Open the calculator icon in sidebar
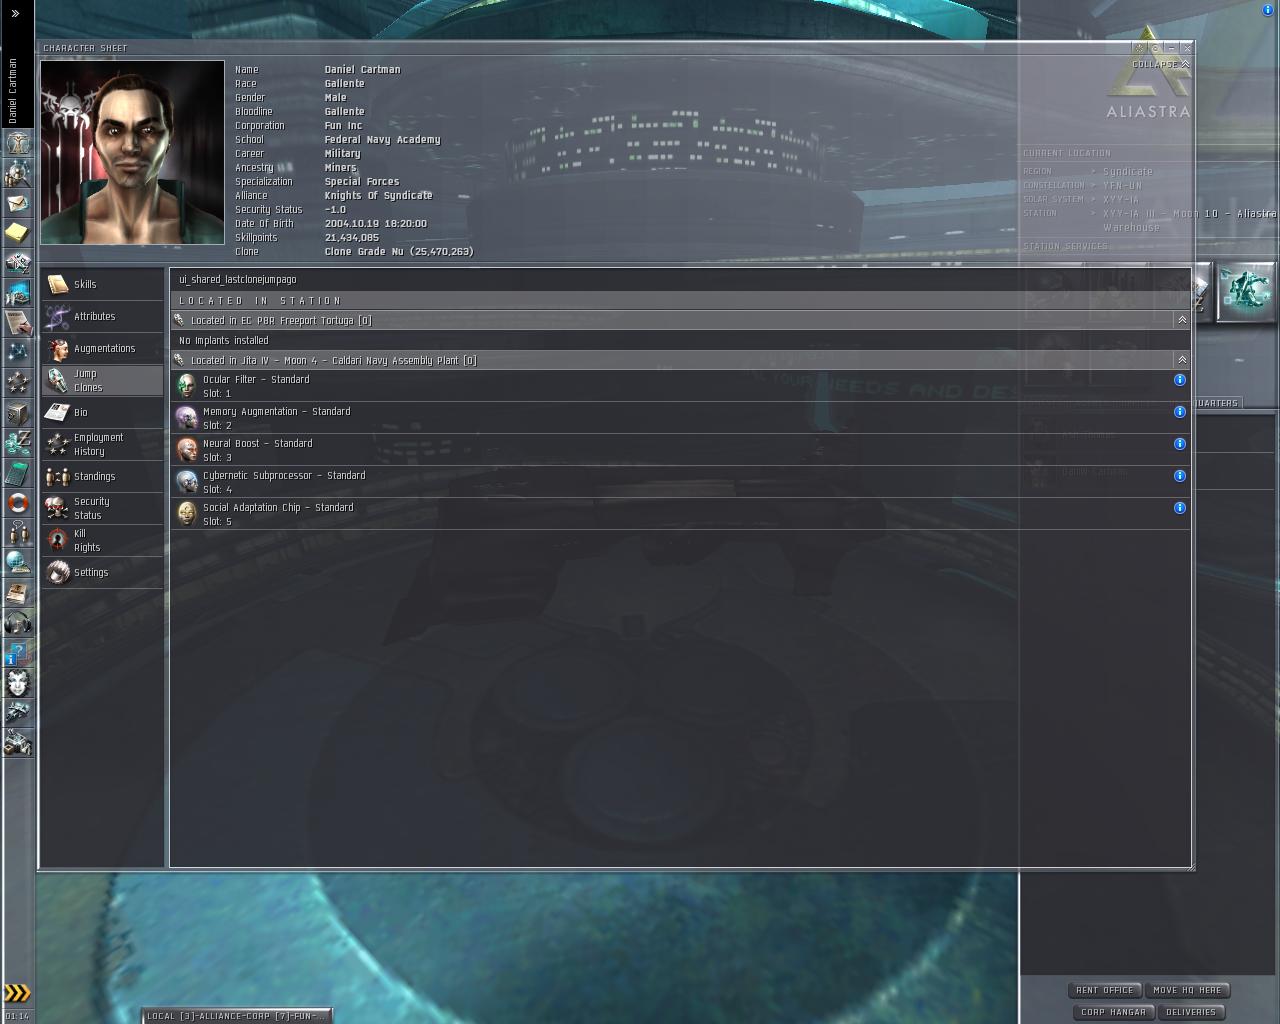1280x1024 pixels. [x=18, y=473]
